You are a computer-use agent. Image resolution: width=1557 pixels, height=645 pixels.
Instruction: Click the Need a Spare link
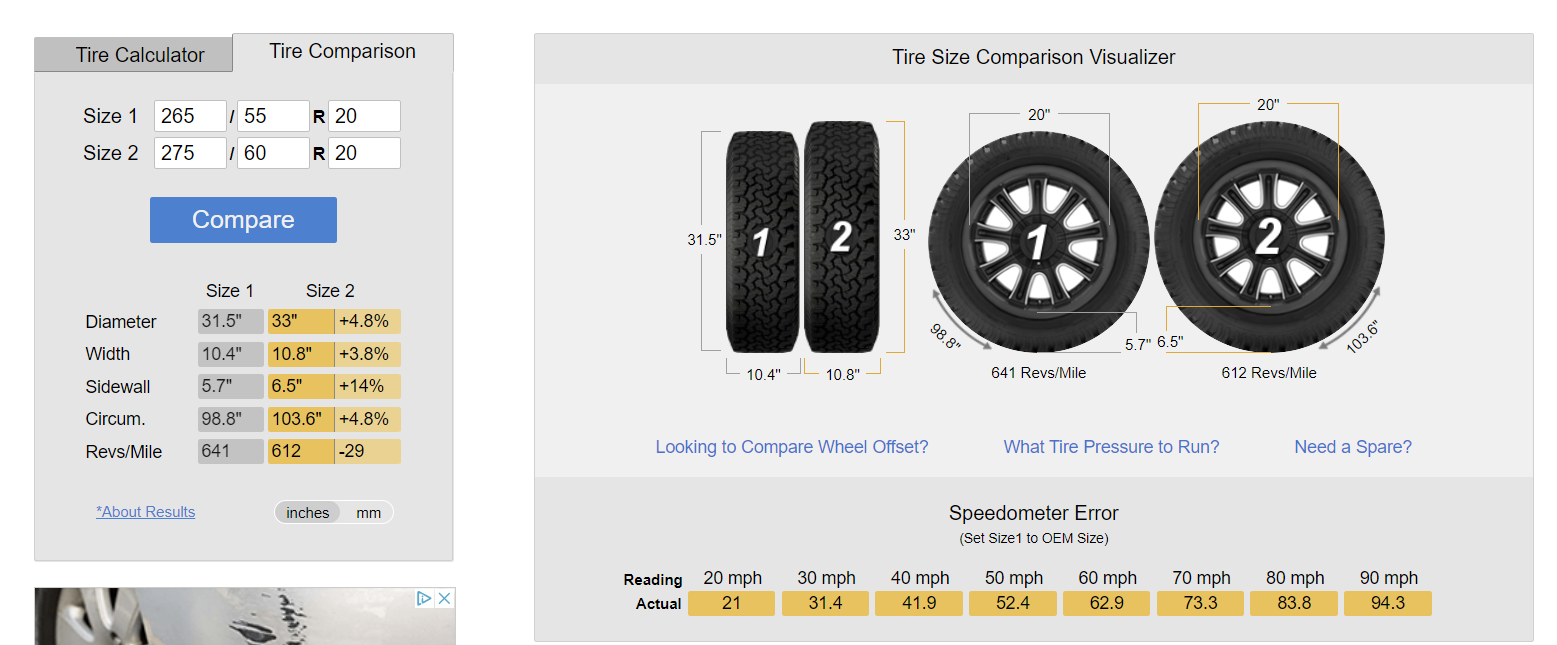point(1353,447)
